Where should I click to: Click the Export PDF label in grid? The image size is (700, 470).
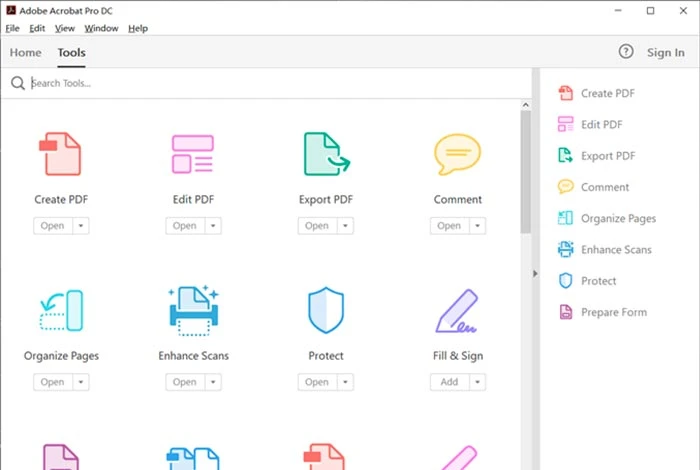pyautogui.click(x=326, y=200)
